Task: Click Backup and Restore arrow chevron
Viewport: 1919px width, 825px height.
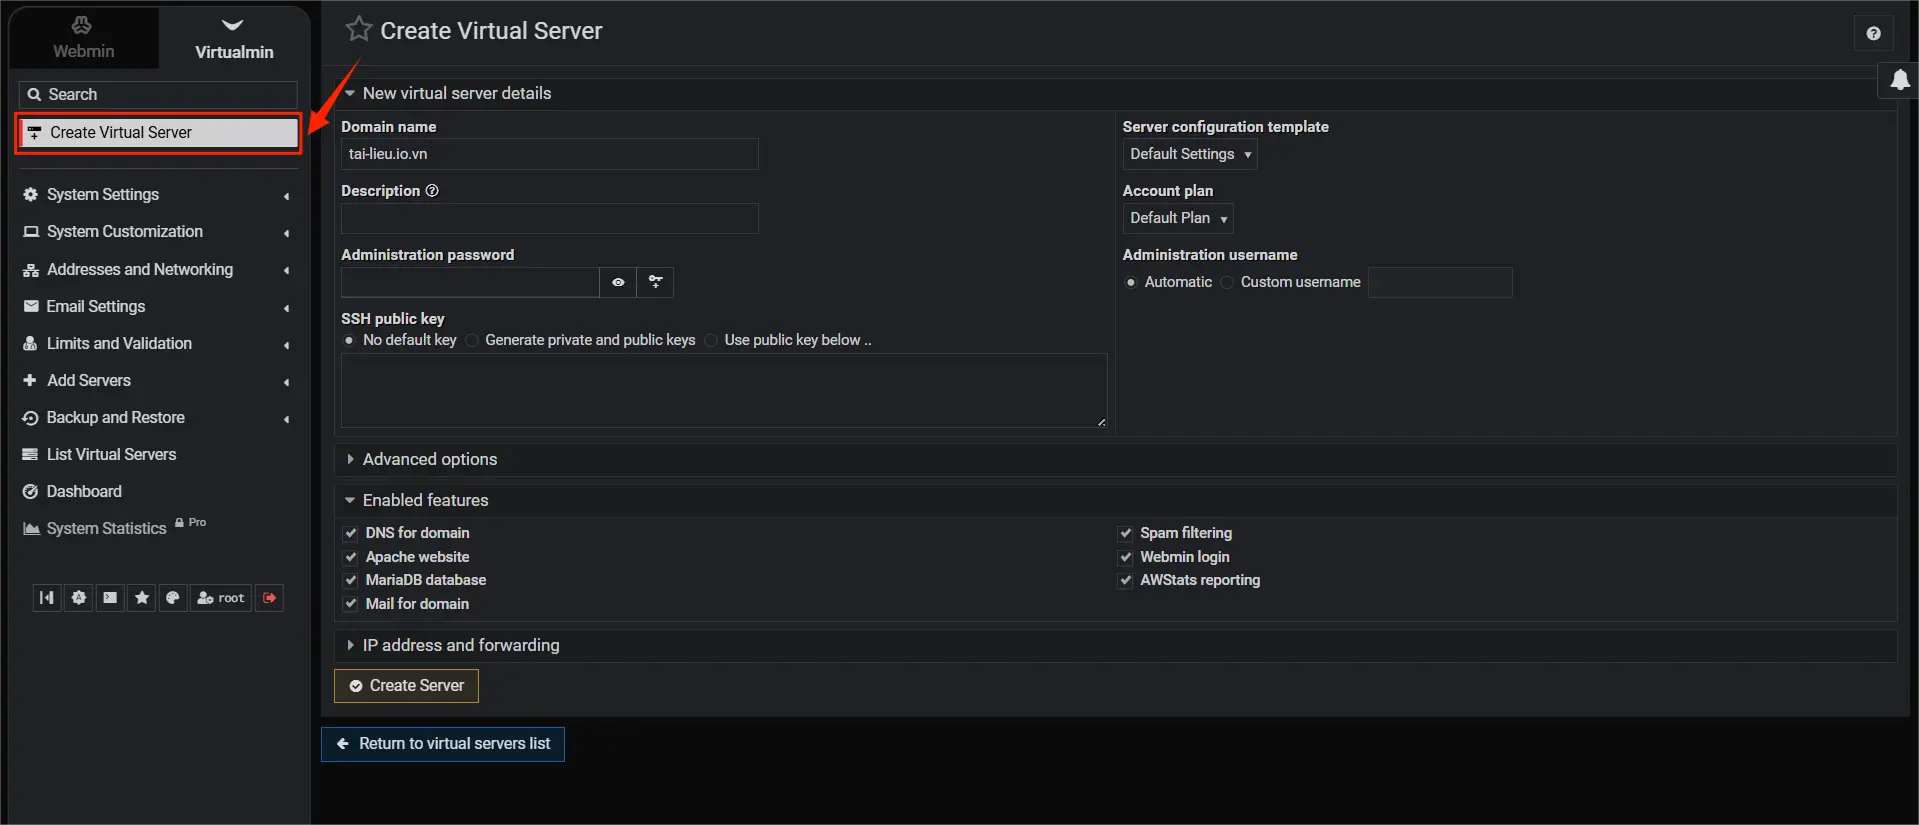Action: point(287,419)
